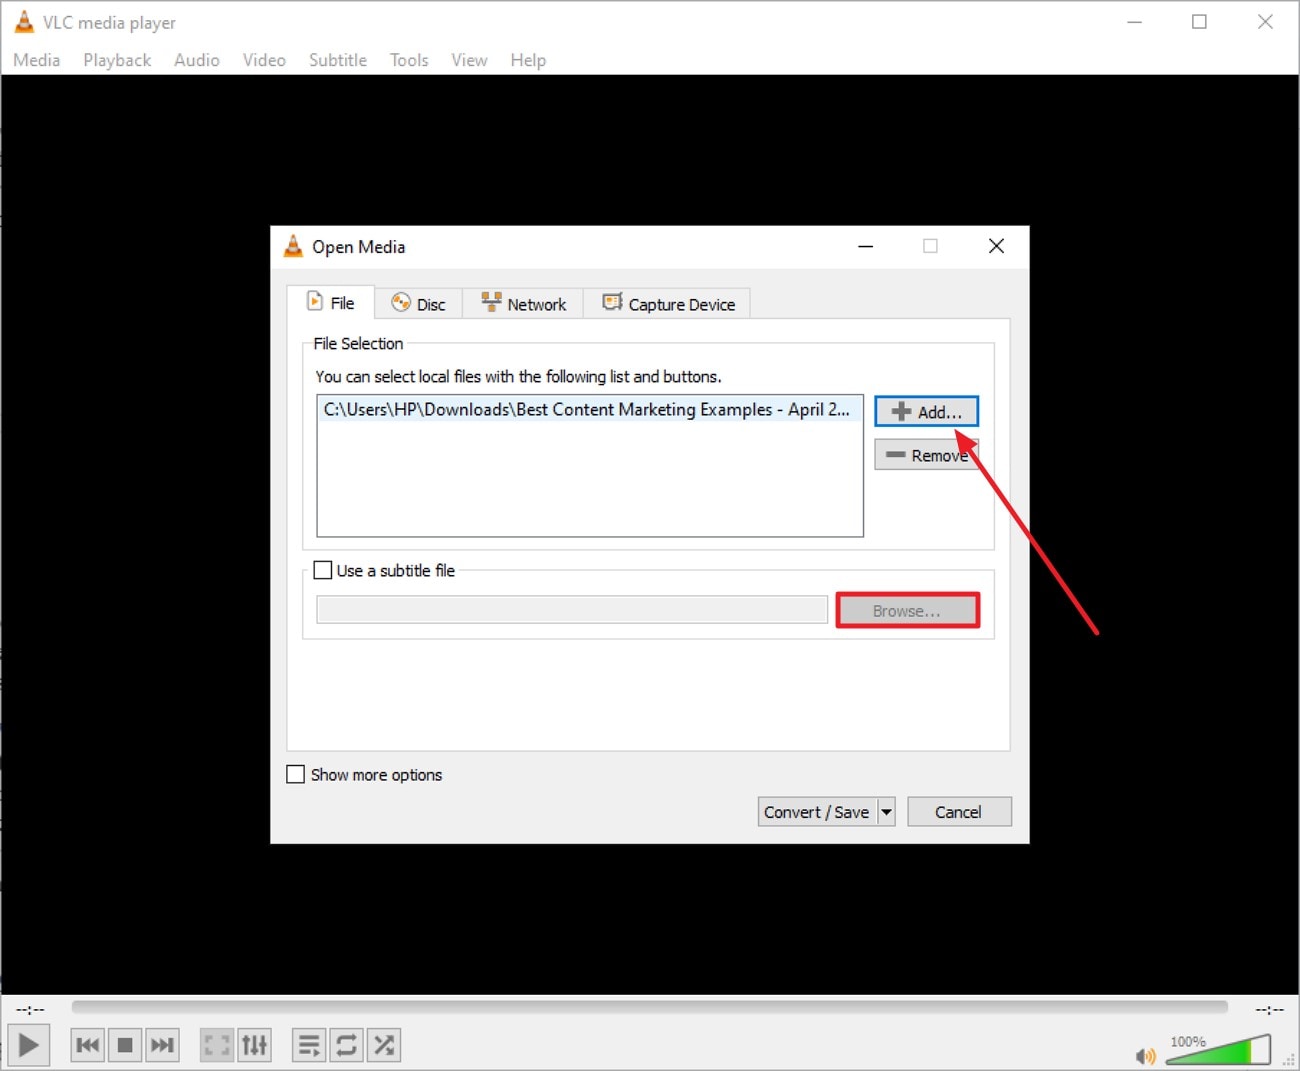The width and height of the screenshot is (1300, 1071).
Task: Open the extended settings equalizer icon
Action: coord(255,1044)
